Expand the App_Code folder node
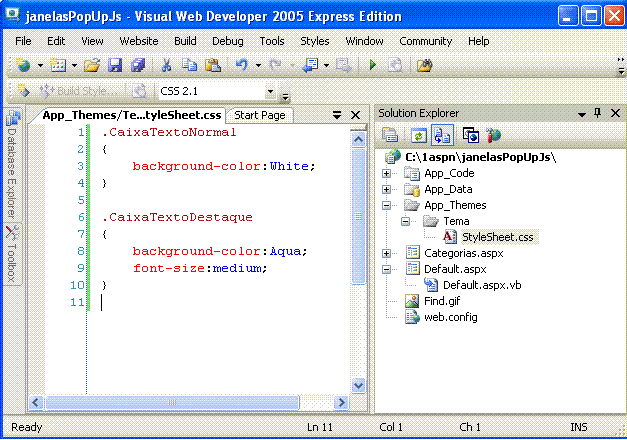627x440 pixels. 386,173
